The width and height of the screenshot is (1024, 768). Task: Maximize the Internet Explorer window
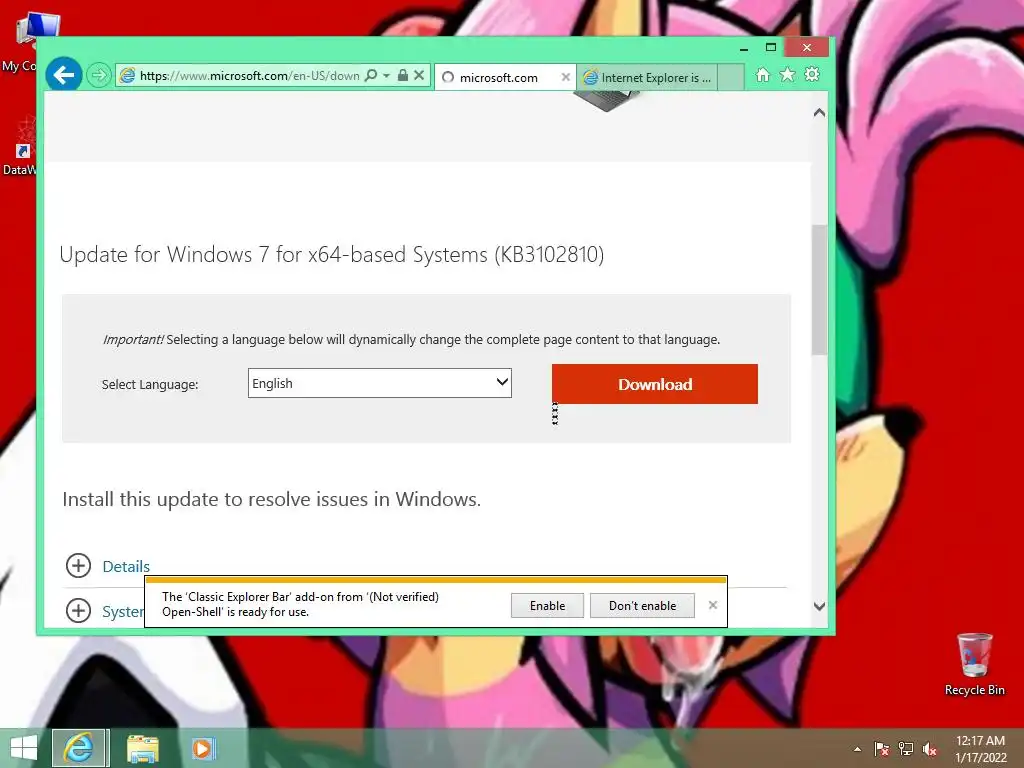(771, 48)
